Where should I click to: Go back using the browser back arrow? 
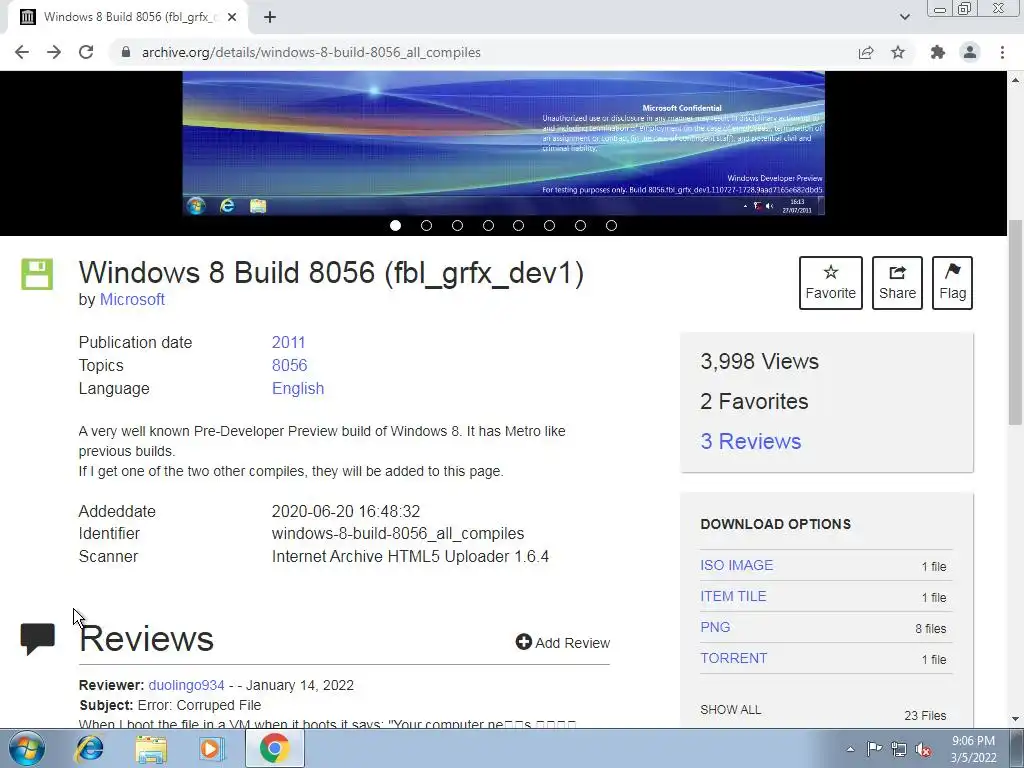pos(22,52)
